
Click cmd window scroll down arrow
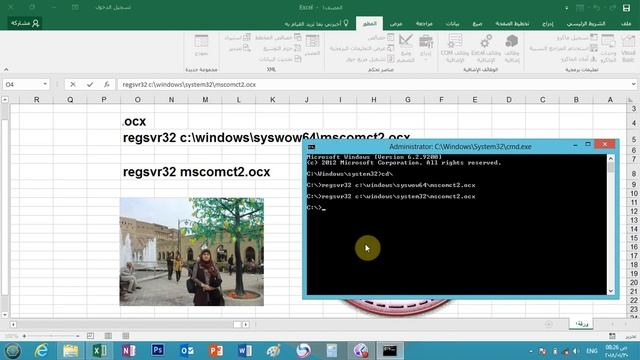[x=611, y=291]
